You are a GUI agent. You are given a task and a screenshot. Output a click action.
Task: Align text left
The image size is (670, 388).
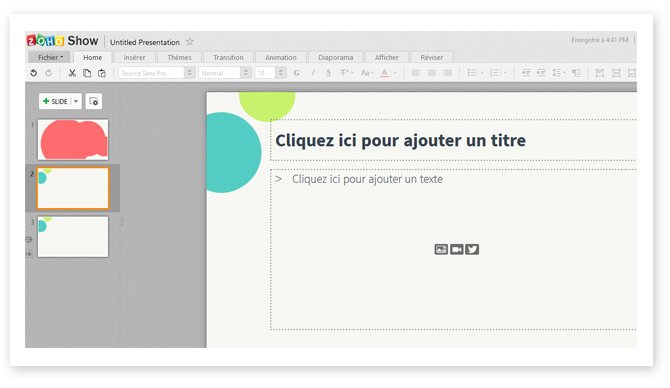415,73
